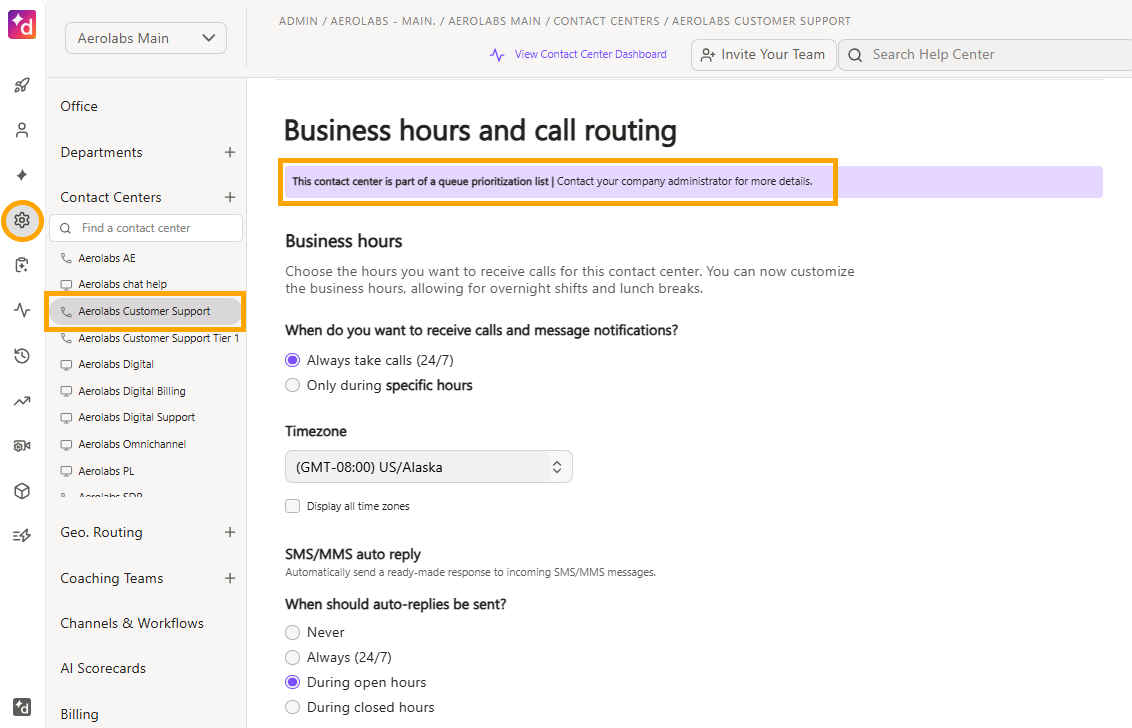
Task: Add a new department with plus icon
Action: [x=230, y=152]
